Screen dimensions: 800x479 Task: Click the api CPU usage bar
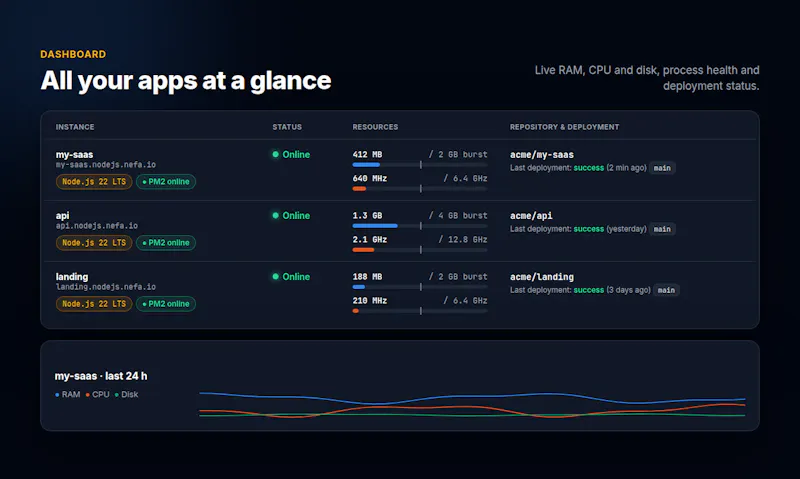point(420,249)
